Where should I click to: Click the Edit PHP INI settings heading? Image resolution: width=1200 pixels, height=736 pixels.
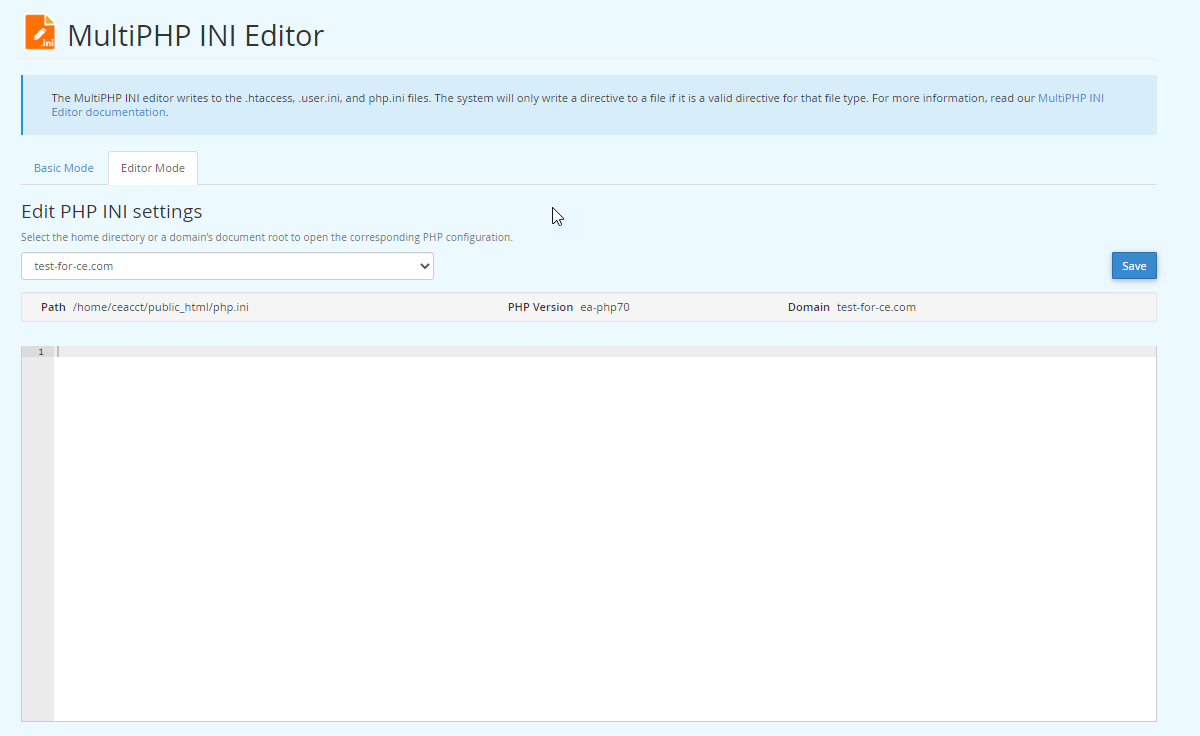112,212
